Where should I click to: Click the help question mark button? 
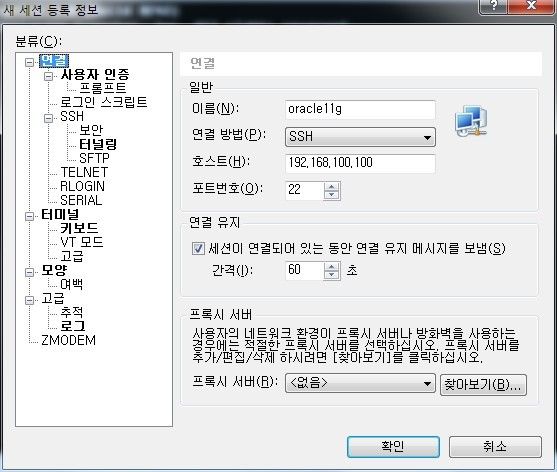(494, 6)
